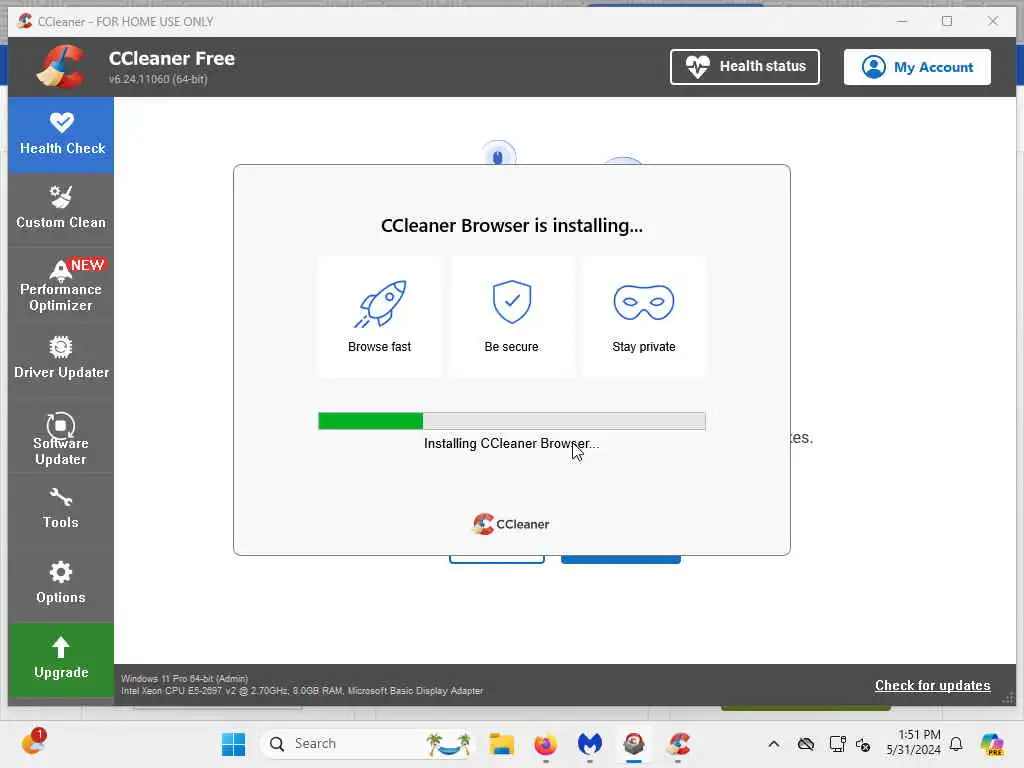This screenshot has height=768, width=1024.
Task: Click the Browse fast rocket icon
Action: (x=379, y=304)
